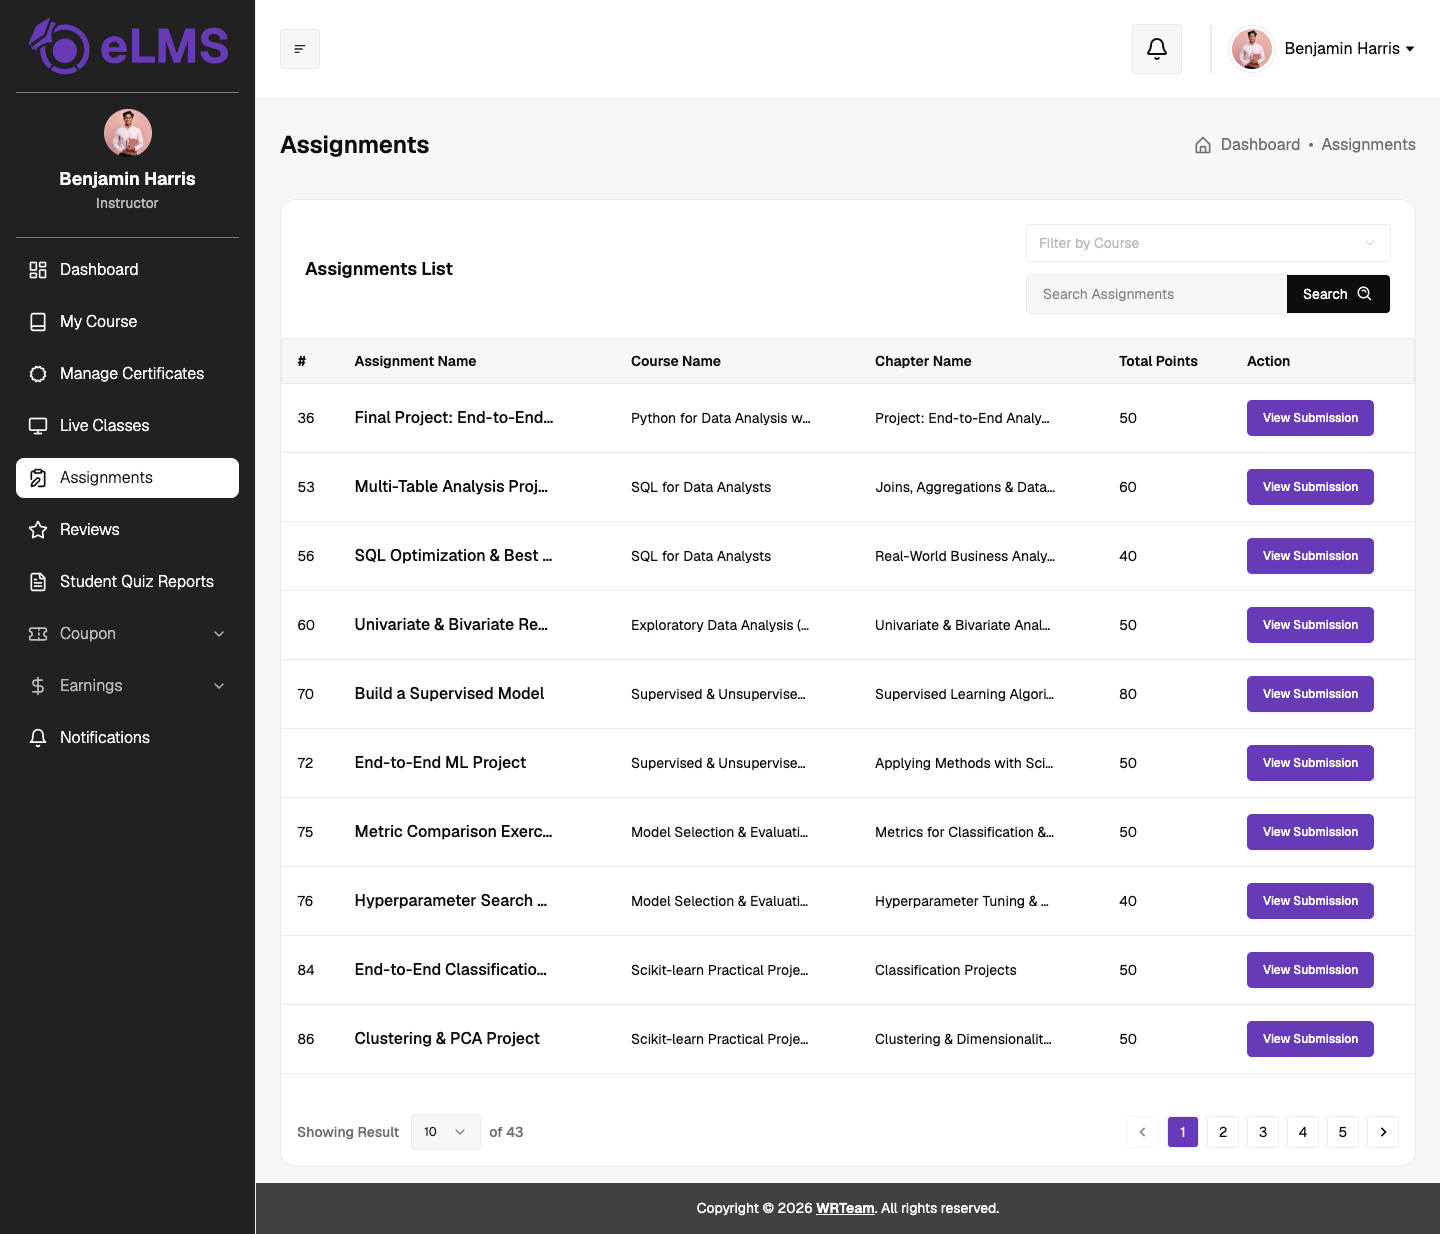Open Dashboard from the sidebar menu
The image size is (1440, 1234).
[x=127, y=270]
